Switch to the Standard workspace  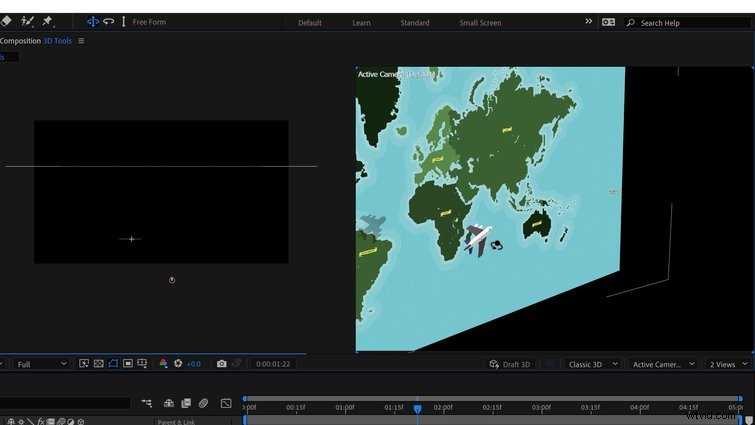(415, 23)
